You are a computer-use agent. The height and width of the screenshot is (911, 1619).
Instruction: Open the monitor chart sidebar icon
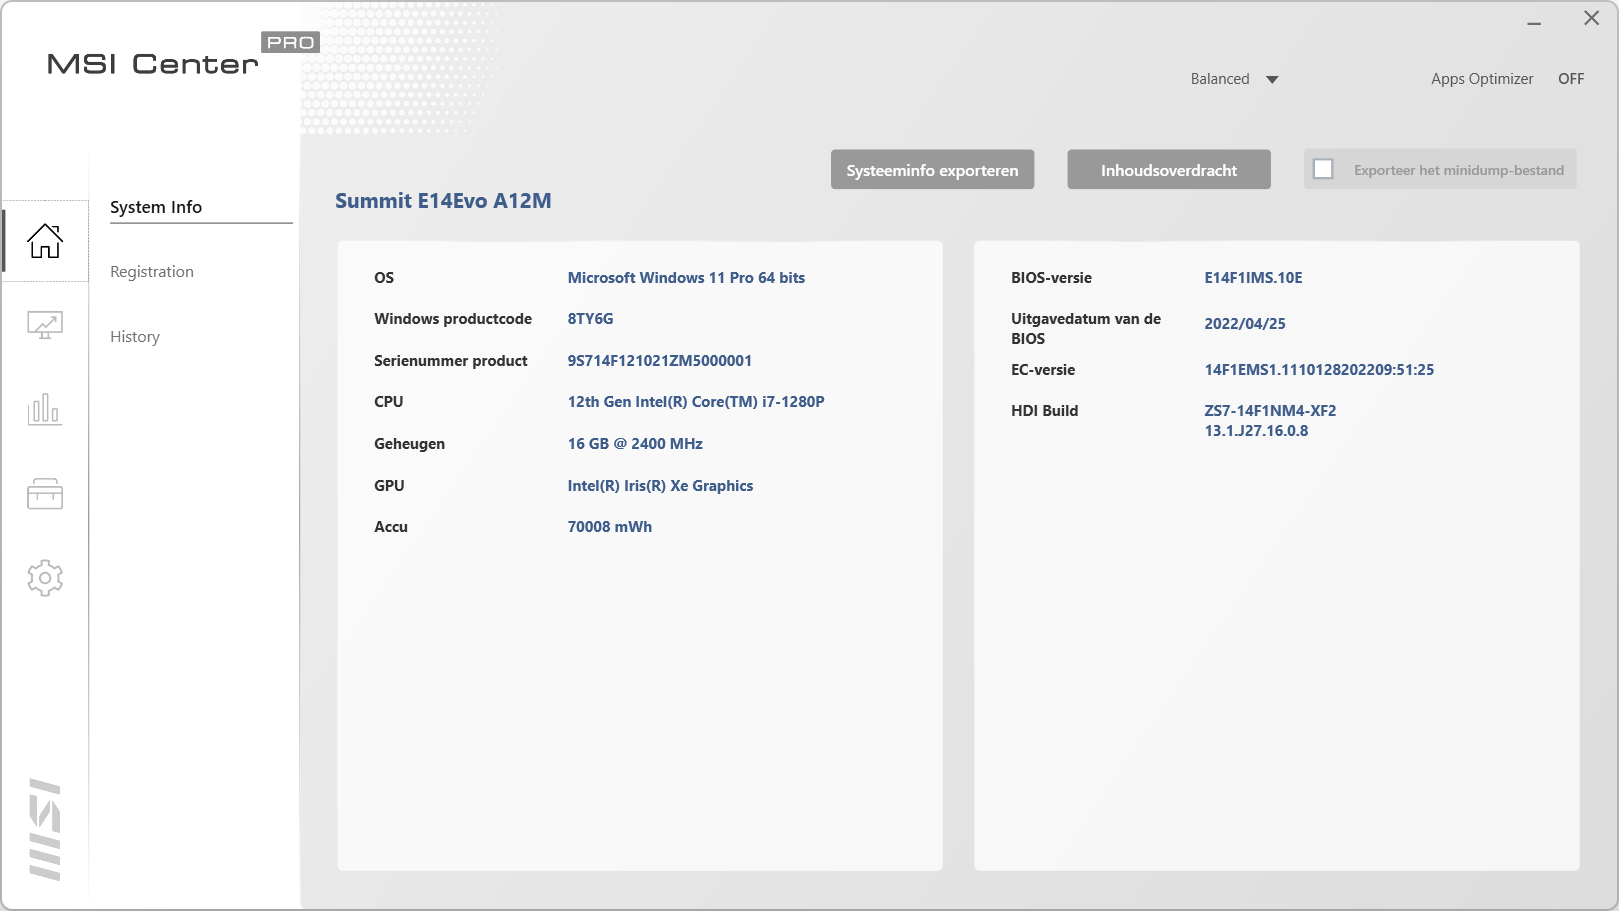(x=45, y=325)
